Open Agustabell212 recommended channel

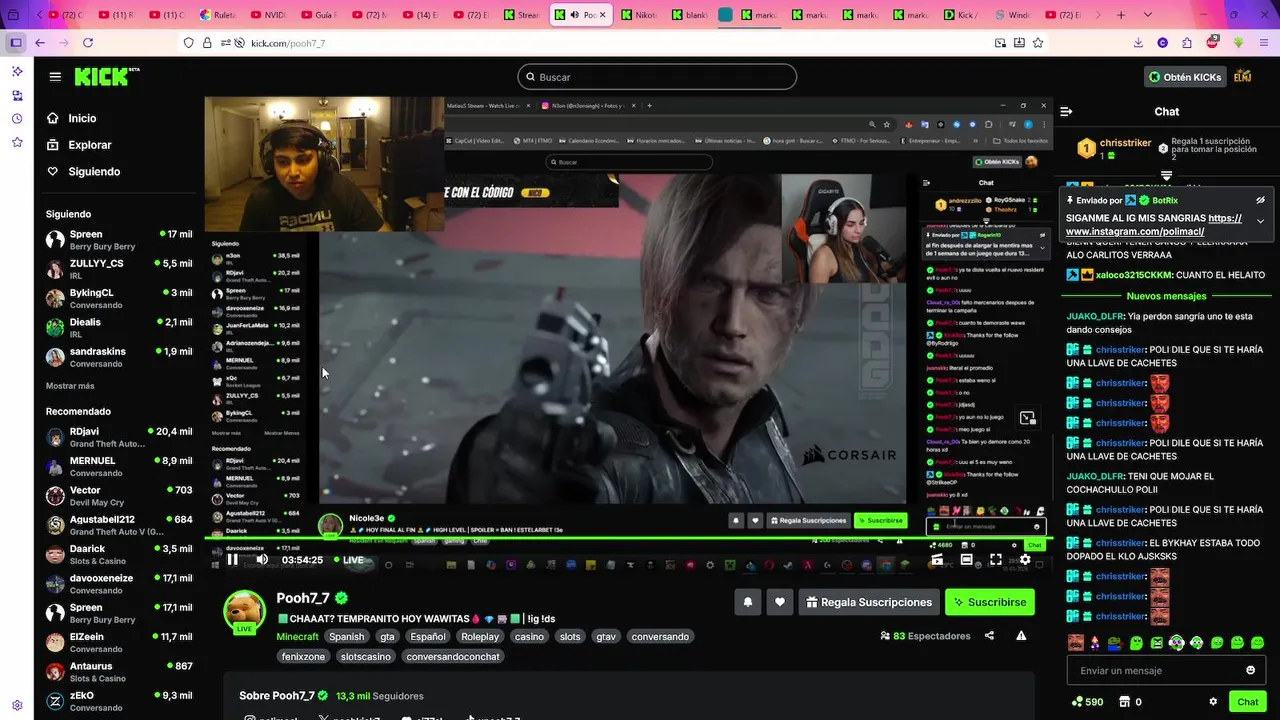(118, 525)
